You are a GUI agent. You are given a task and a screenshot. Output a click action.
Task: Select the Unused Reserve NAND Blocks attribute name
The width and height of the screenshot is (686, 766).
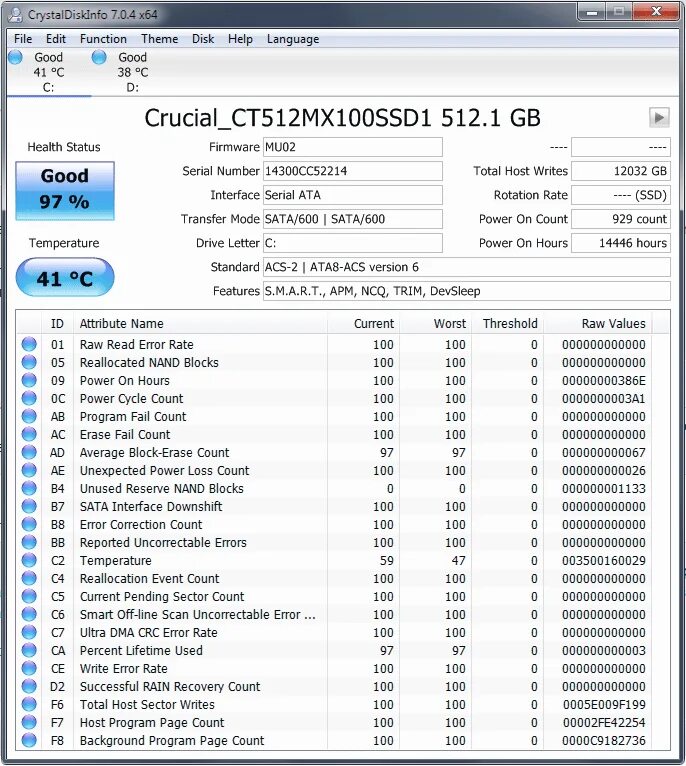point(162,489)
